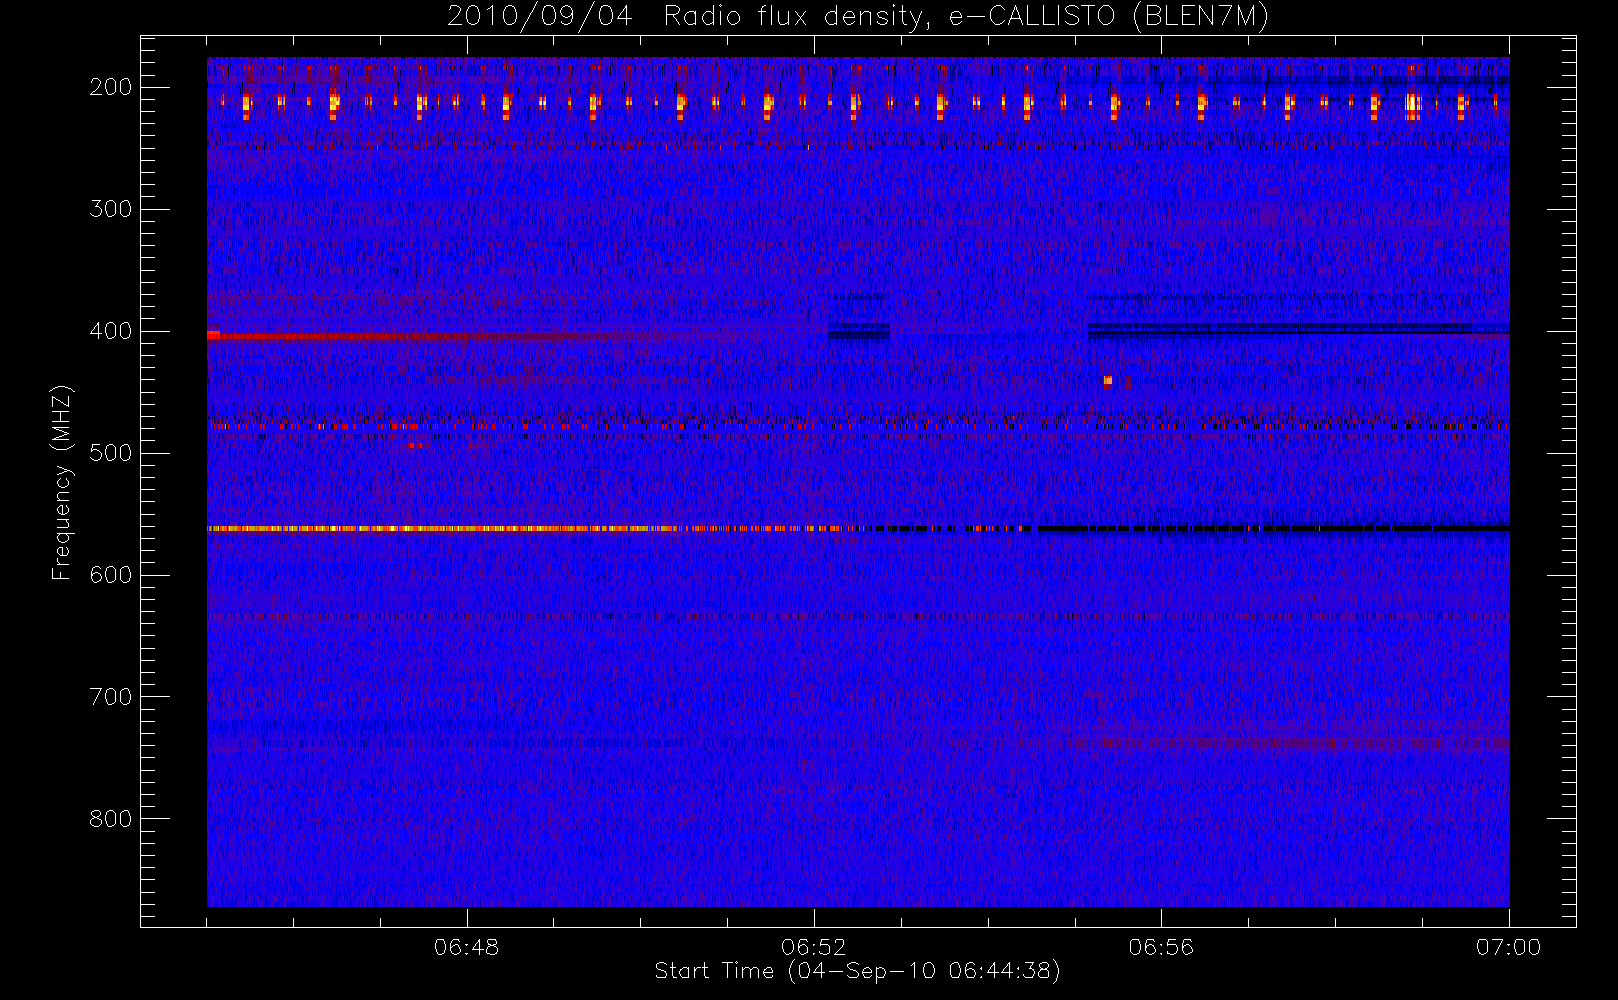
Task: Select the 600 frequency tick label
Action: pyautogui.click(x=111, y=575)
